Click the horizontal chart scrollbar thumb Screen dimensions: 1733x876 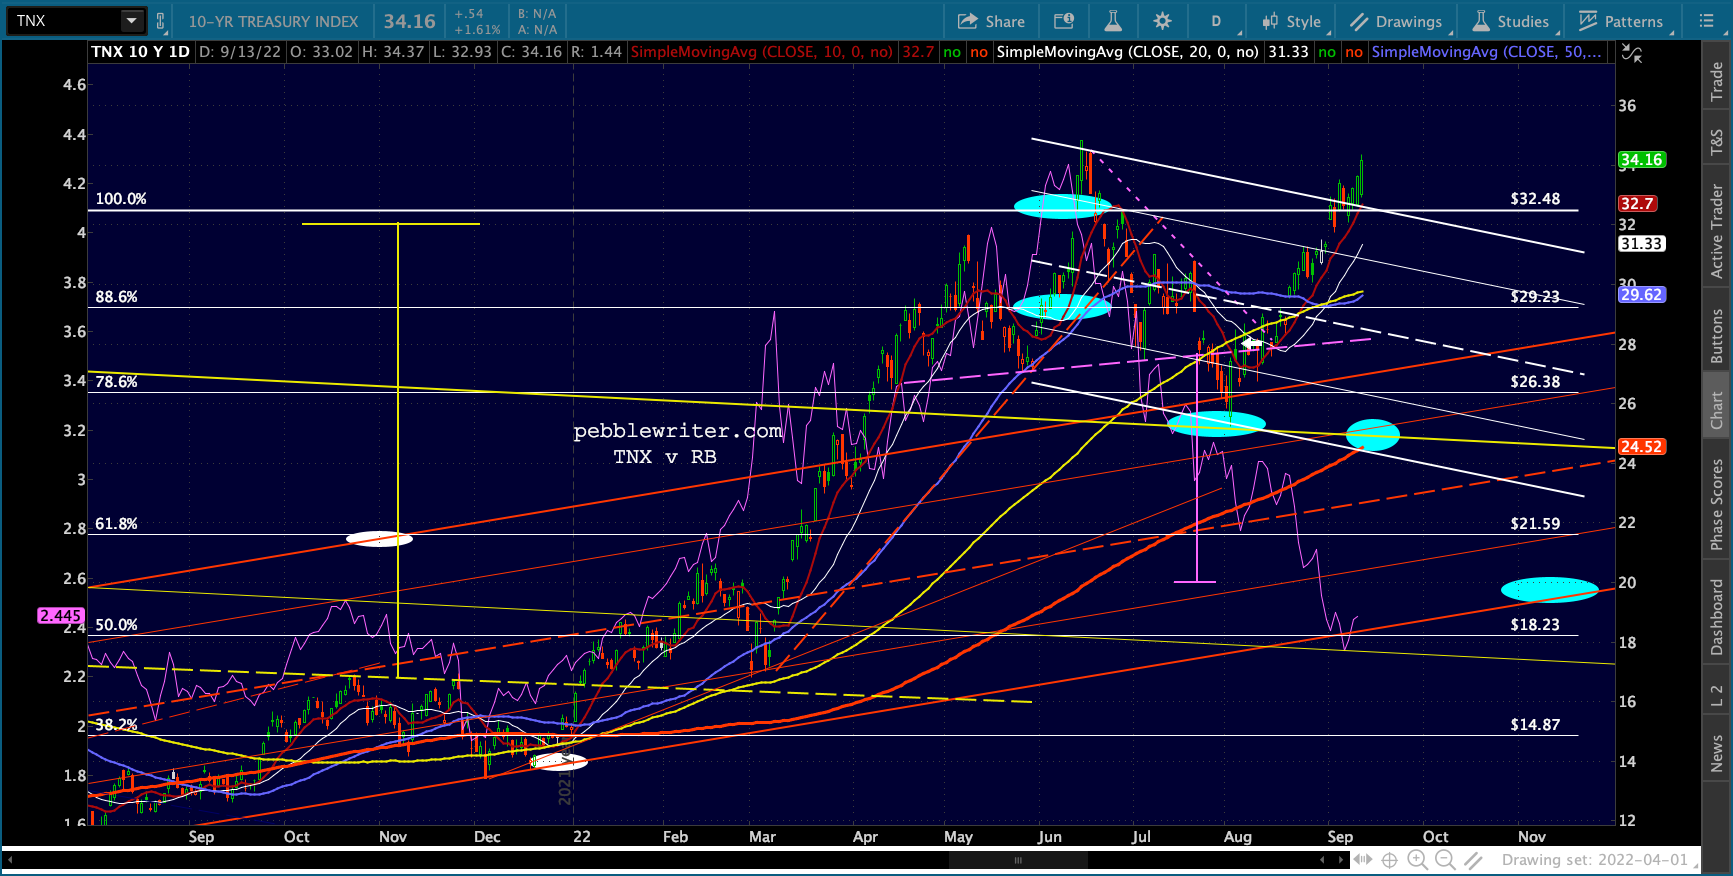coord(1018,860)
